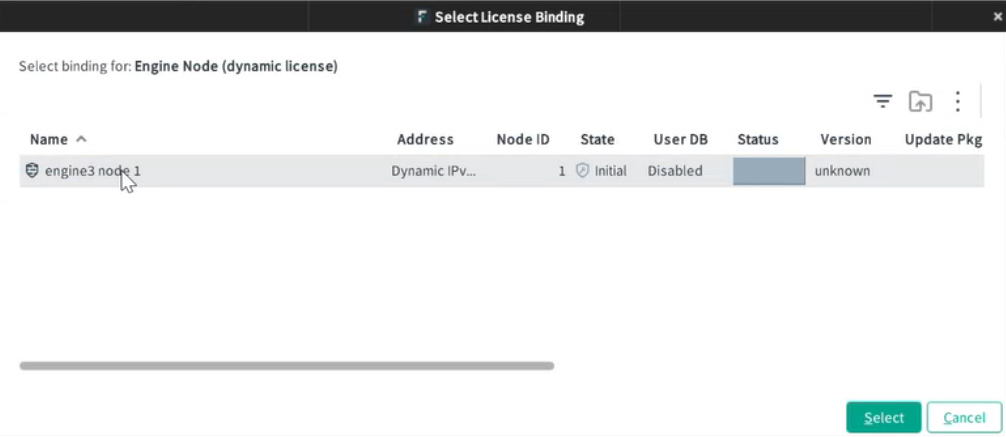Toggle the Name column sort arrow

click(x=81, y=139)
